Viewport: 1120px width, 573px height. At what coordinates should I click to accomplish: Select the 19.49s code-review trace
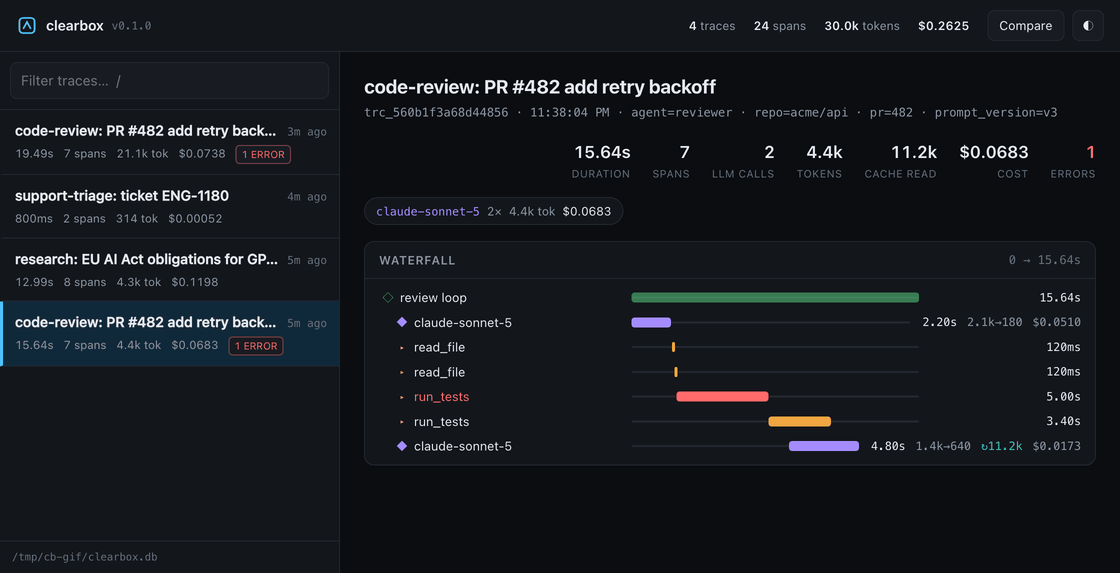[169, 142]
